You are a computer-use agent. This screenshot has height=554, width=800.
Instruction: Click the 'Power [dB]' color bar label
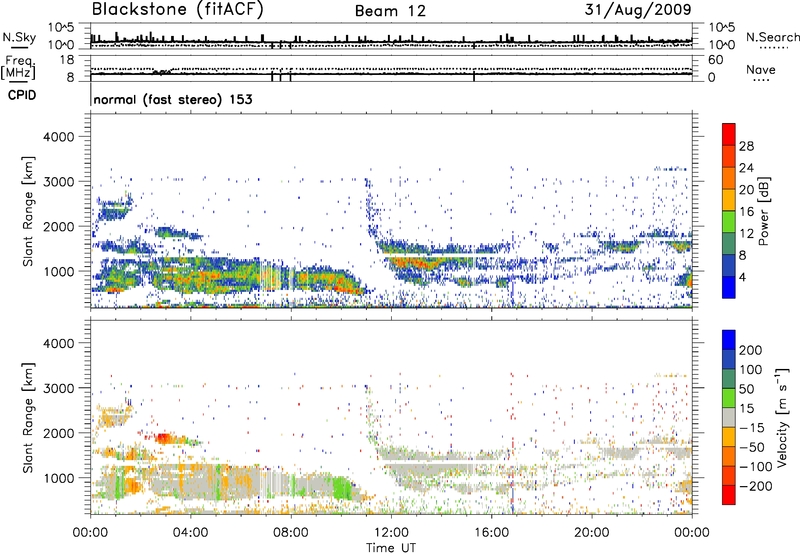pyautogui.click(x=763, y=211)
